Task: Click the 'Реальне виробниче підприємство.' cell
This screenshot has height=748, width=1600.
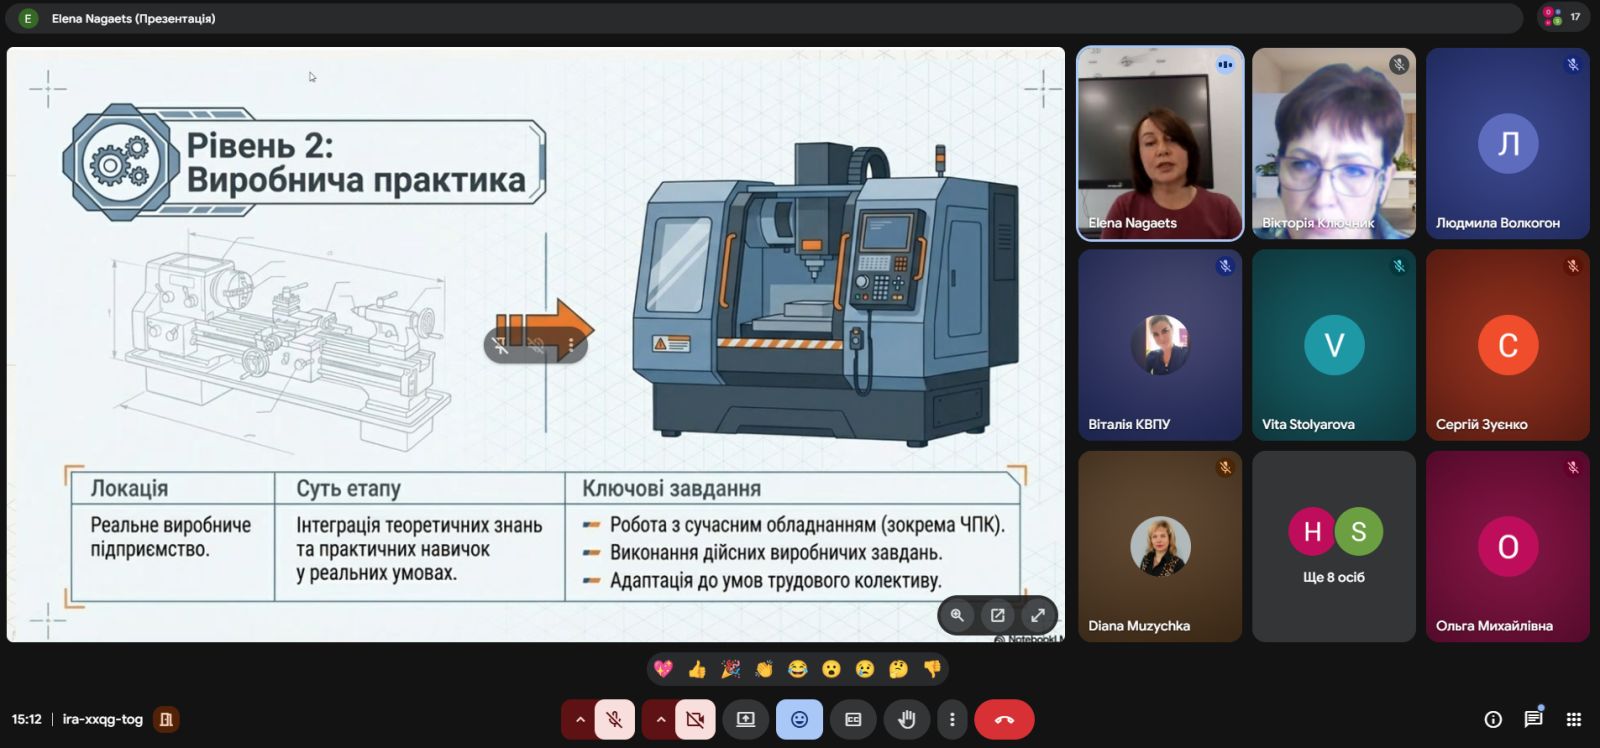Action: (x=171, y=537)
